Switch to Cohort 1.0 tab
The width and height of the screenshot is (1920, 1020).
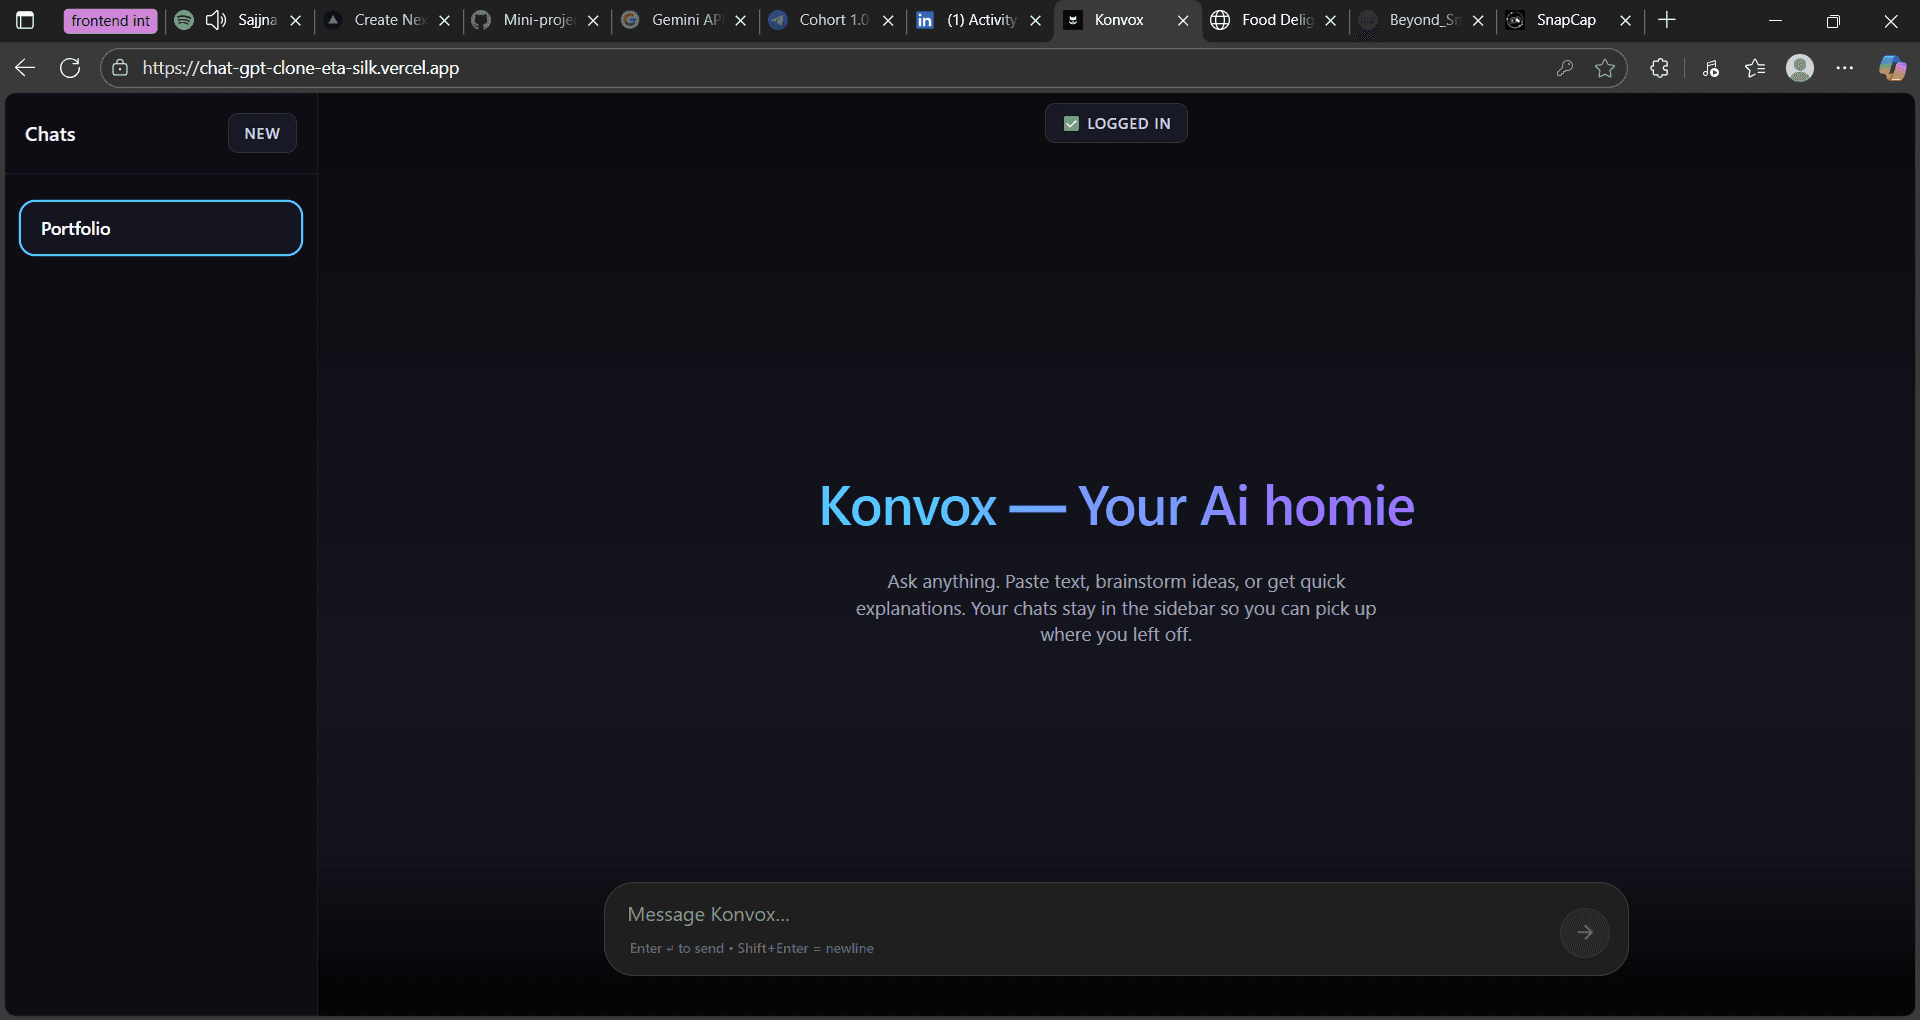(834, 20)
